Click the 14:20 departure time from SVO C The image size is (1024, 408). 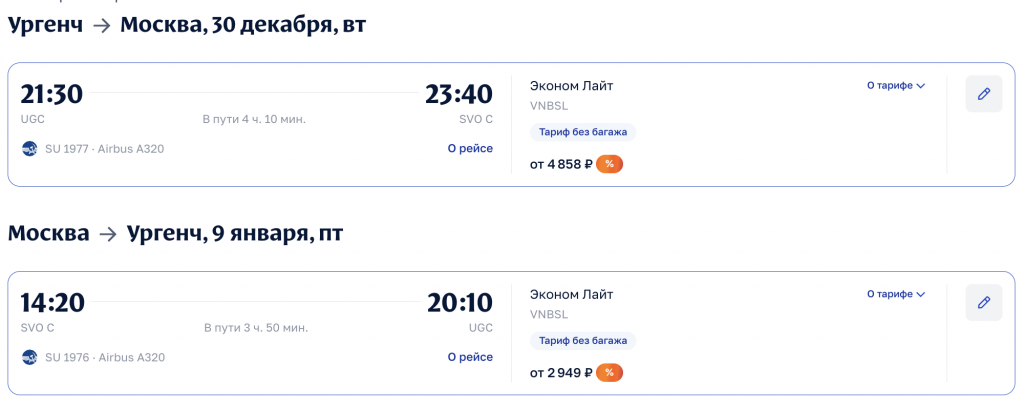pyautogui.click(x=52, y=302)
